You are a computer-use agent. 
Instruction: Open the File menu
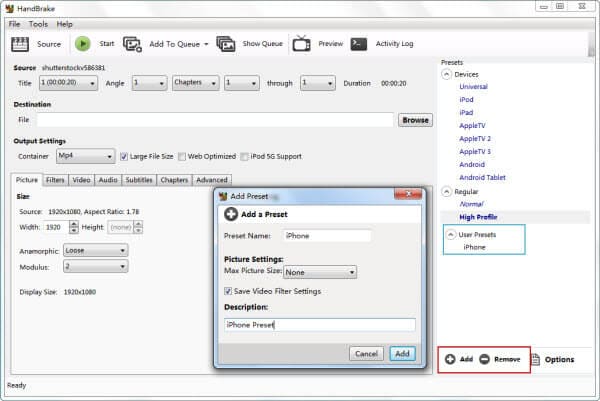tap(15, 24)
